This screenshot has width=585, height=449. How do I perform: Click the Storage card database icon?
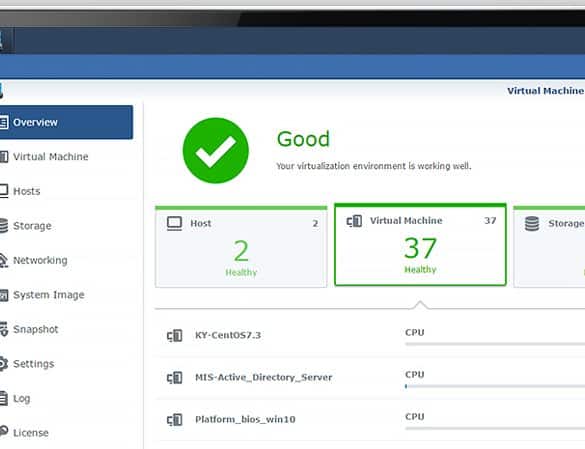pyautogui.click(x=532, y=223)
